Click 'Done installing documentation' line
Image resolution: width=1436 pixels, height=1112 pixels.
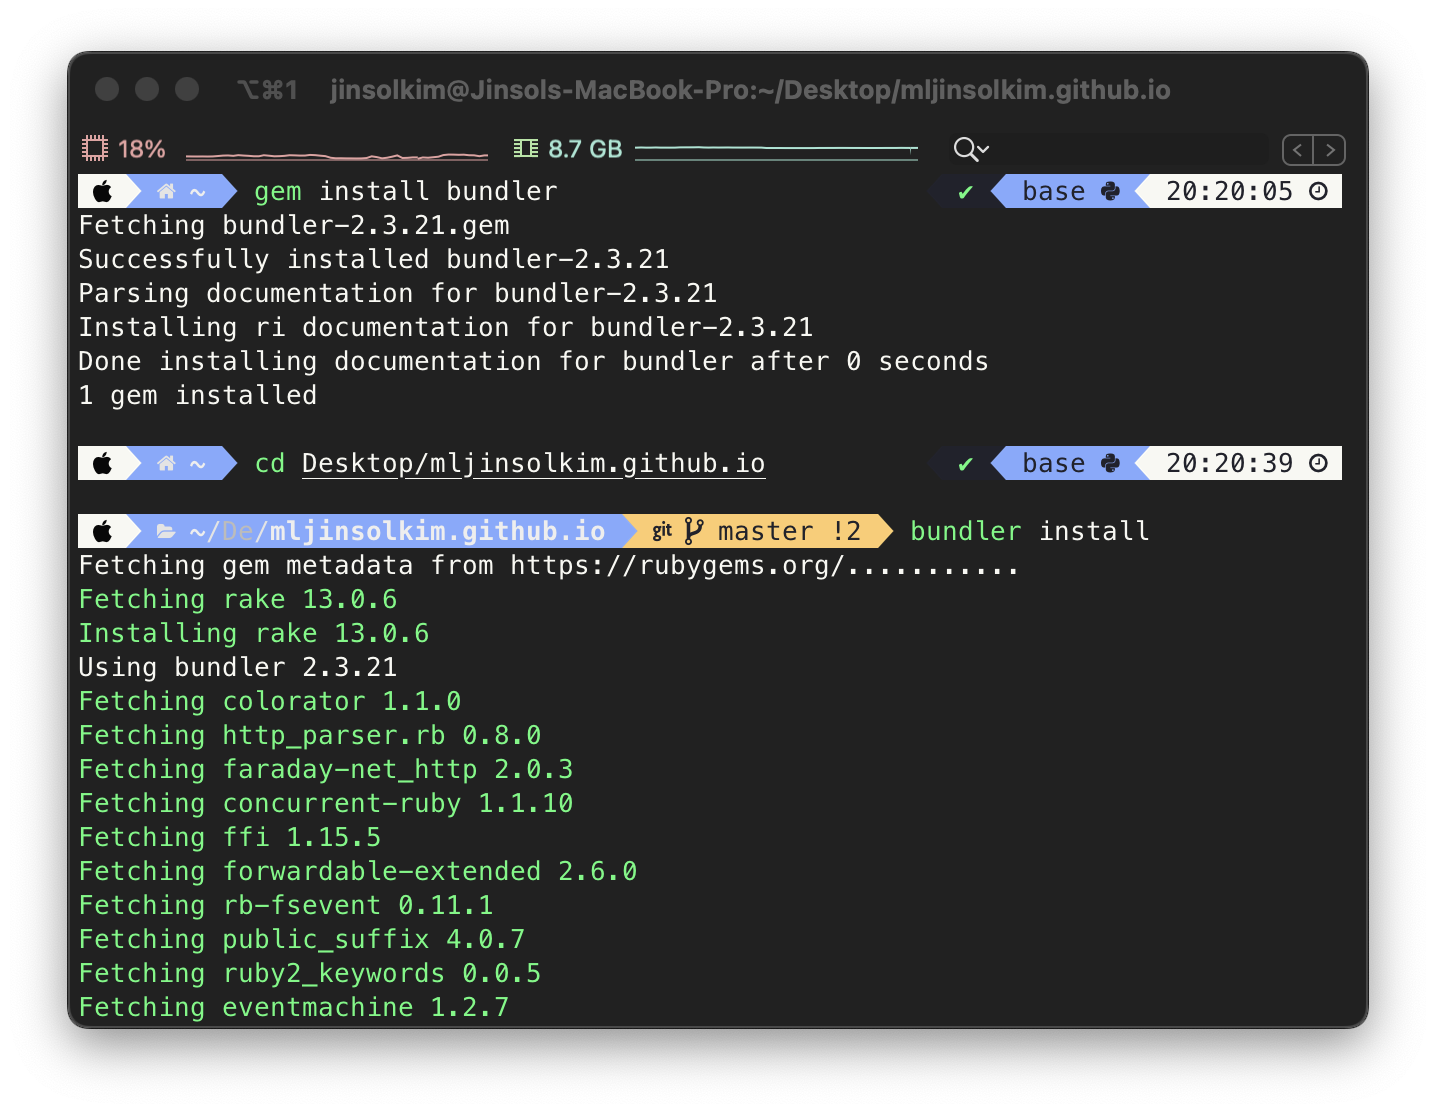coord(534,362)
